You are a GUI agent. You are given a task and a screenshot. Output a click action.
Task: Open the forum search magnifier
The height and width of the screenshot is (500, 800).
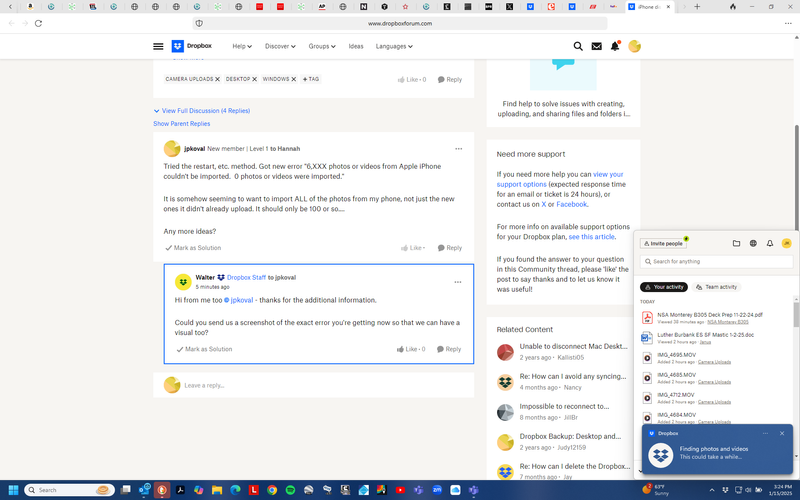click(x=578, y=46)
